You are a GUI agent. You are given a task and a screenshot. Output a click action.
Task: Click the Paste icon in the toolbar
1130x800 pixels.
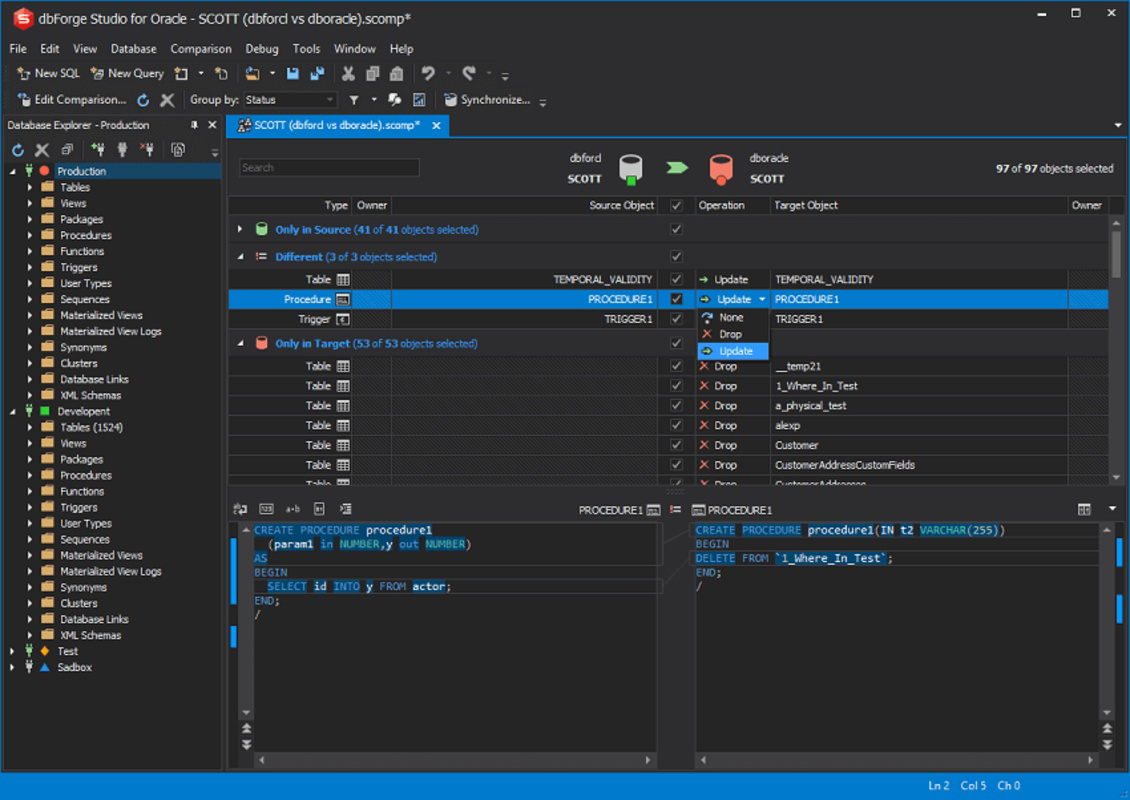[396, 74]
